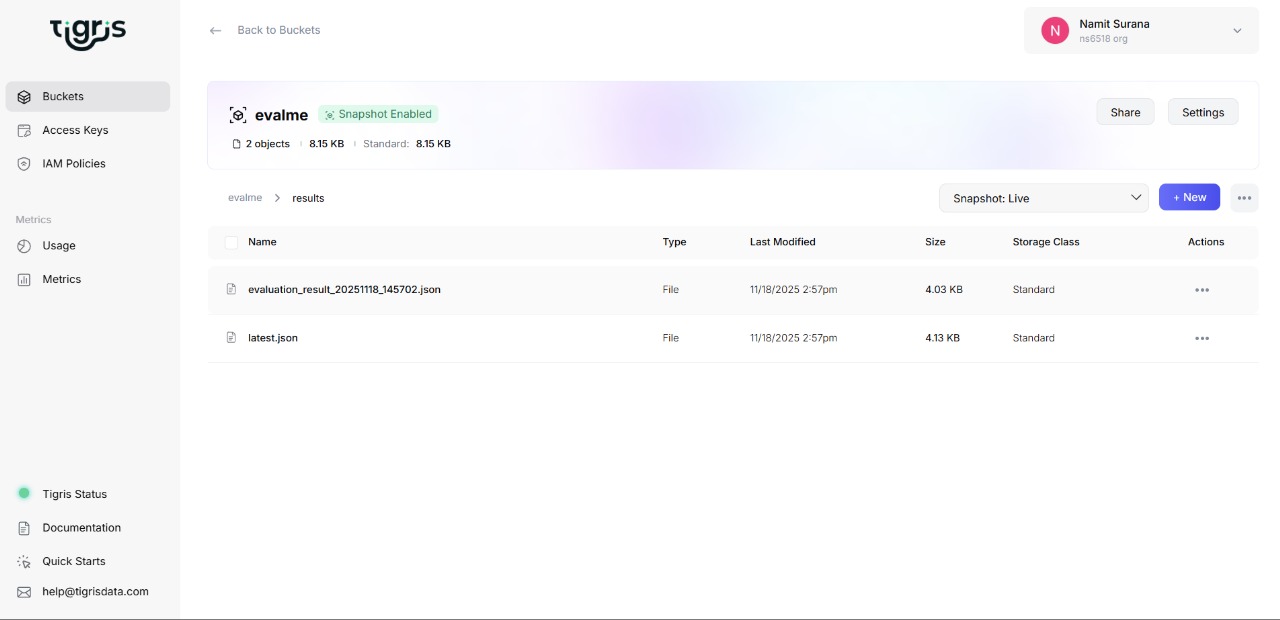Click the Access Keys icon in sidebar

coord(25,130)
